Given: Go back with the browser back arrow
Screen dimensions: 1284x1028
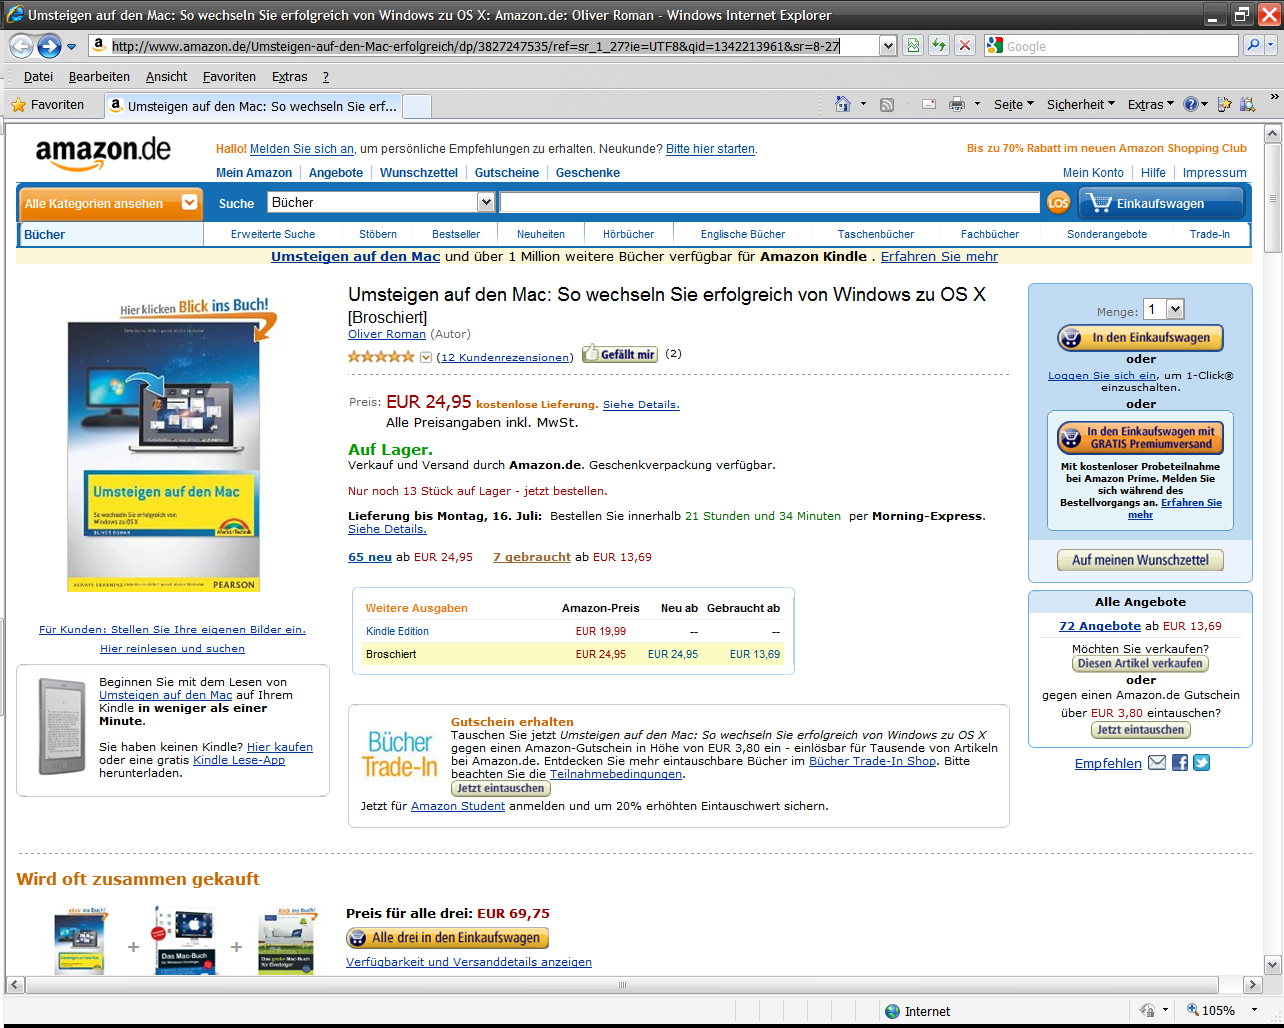Looking at the screenshot, I should click(21, 46).
